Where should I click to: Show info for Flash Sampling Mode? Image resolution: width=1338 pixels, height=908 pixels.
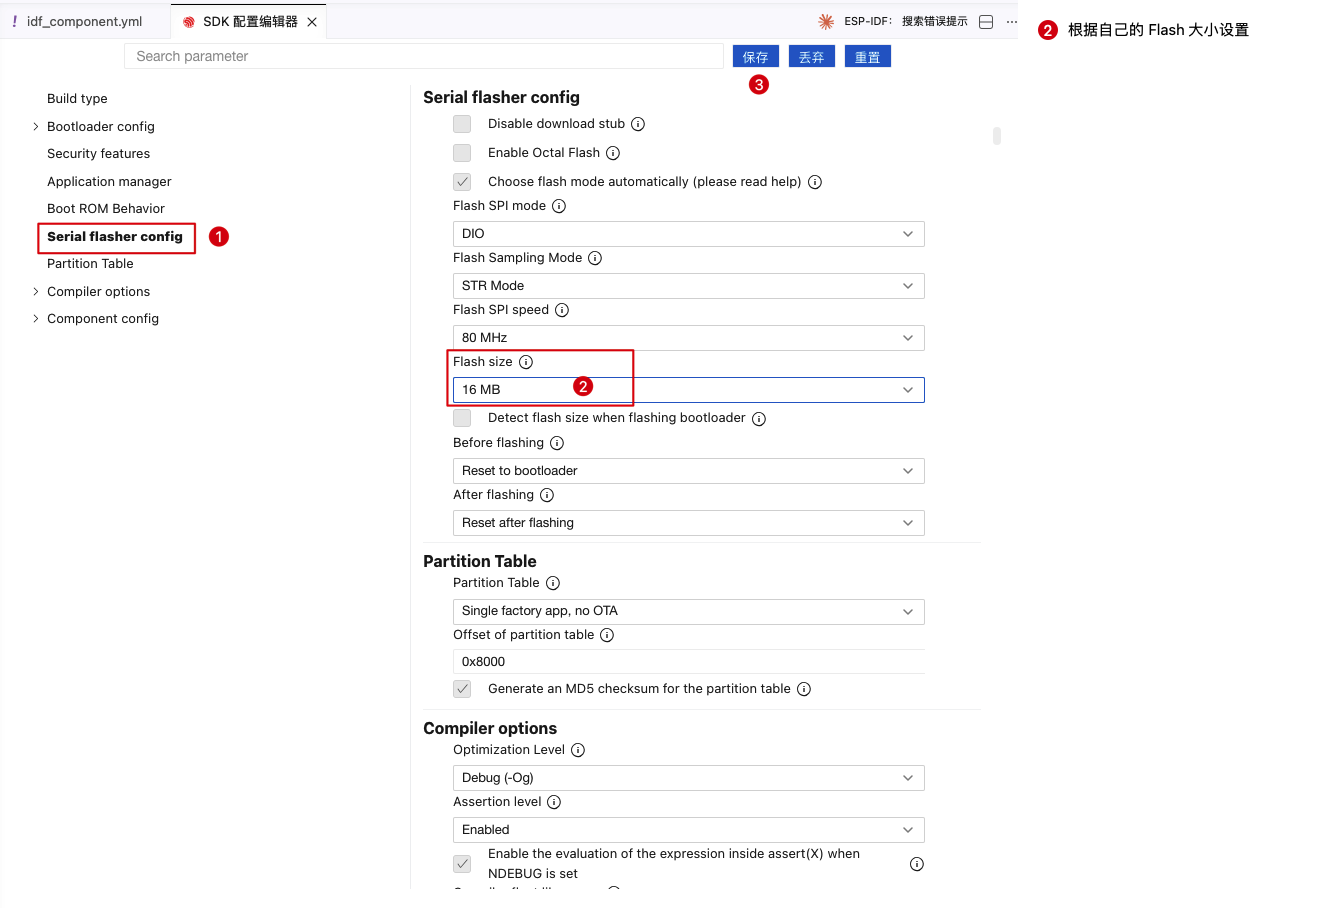pos(595,258)
